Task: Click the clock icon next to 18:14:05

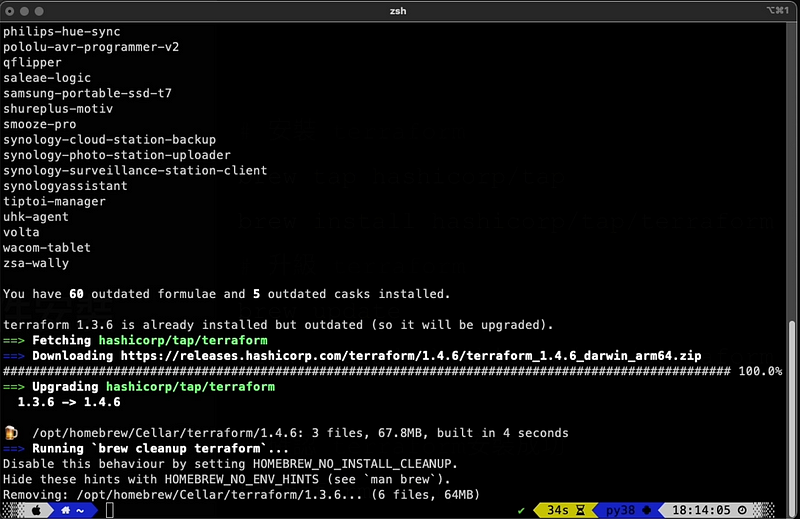Action: coord(742,510)
